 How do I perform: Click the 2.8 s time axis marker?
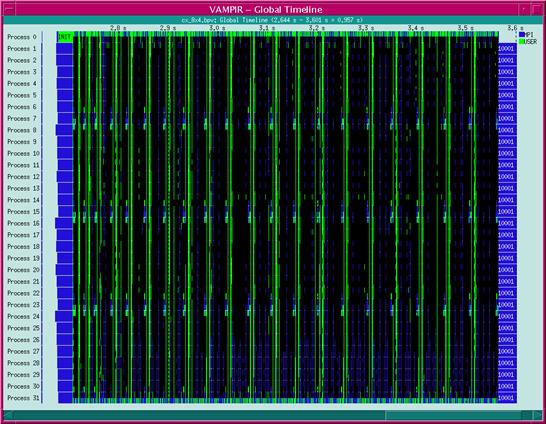click(118, 28)
